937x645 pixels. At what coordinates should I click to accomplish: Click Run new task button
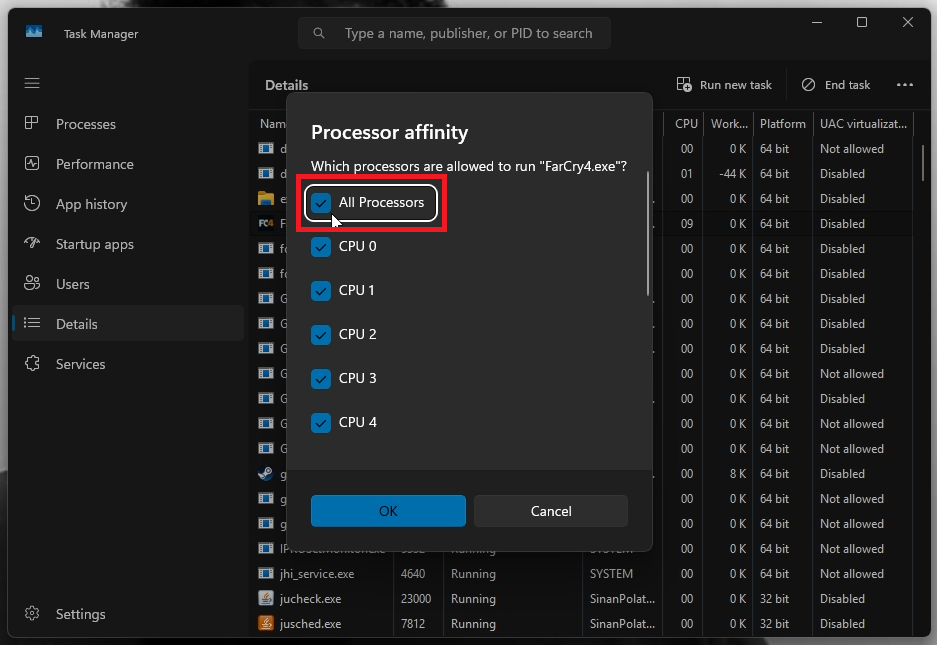click(724, 85)
